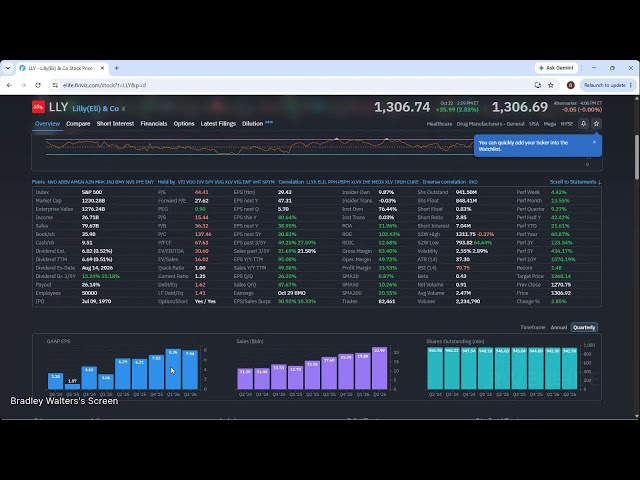This screenshot has width=640, height=480.
Task: Click the Ask Gemini button
Action: click(x=556, y=68)
